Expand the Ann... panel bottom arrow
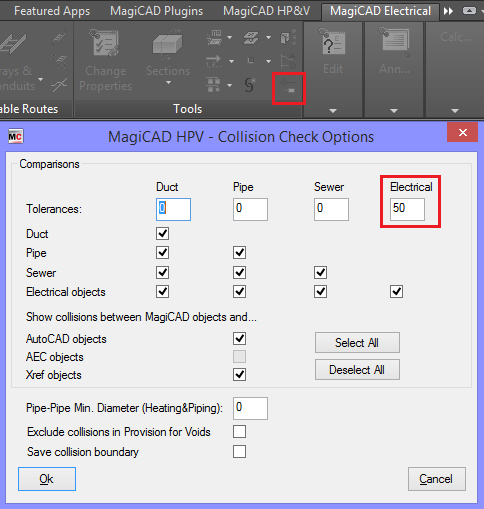484x509 pixels. 394,111
